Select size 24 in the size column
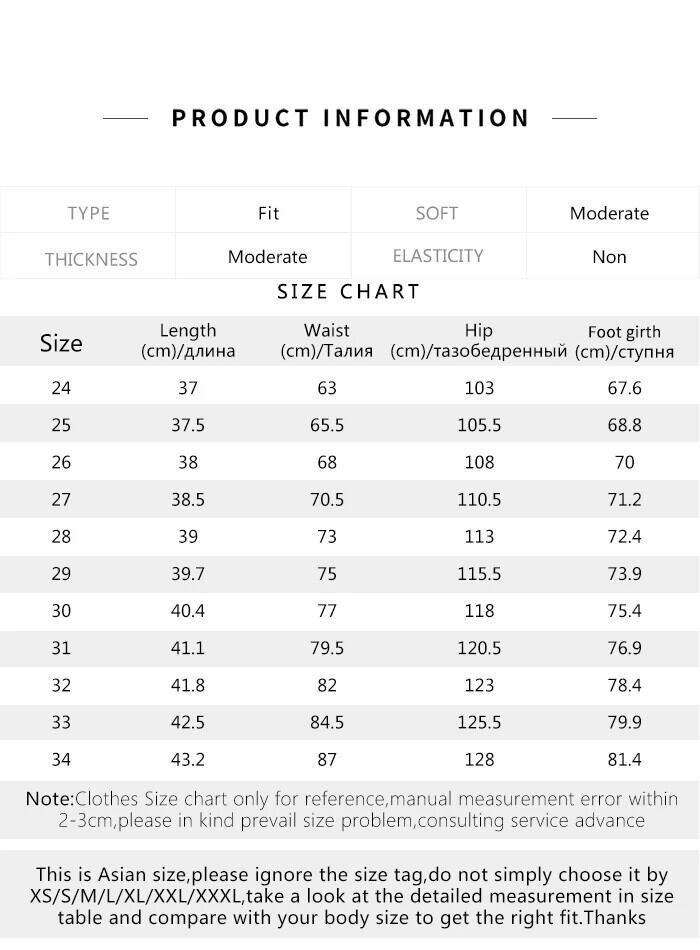This screenshot has width=700, height=950. tap(61, 388)
